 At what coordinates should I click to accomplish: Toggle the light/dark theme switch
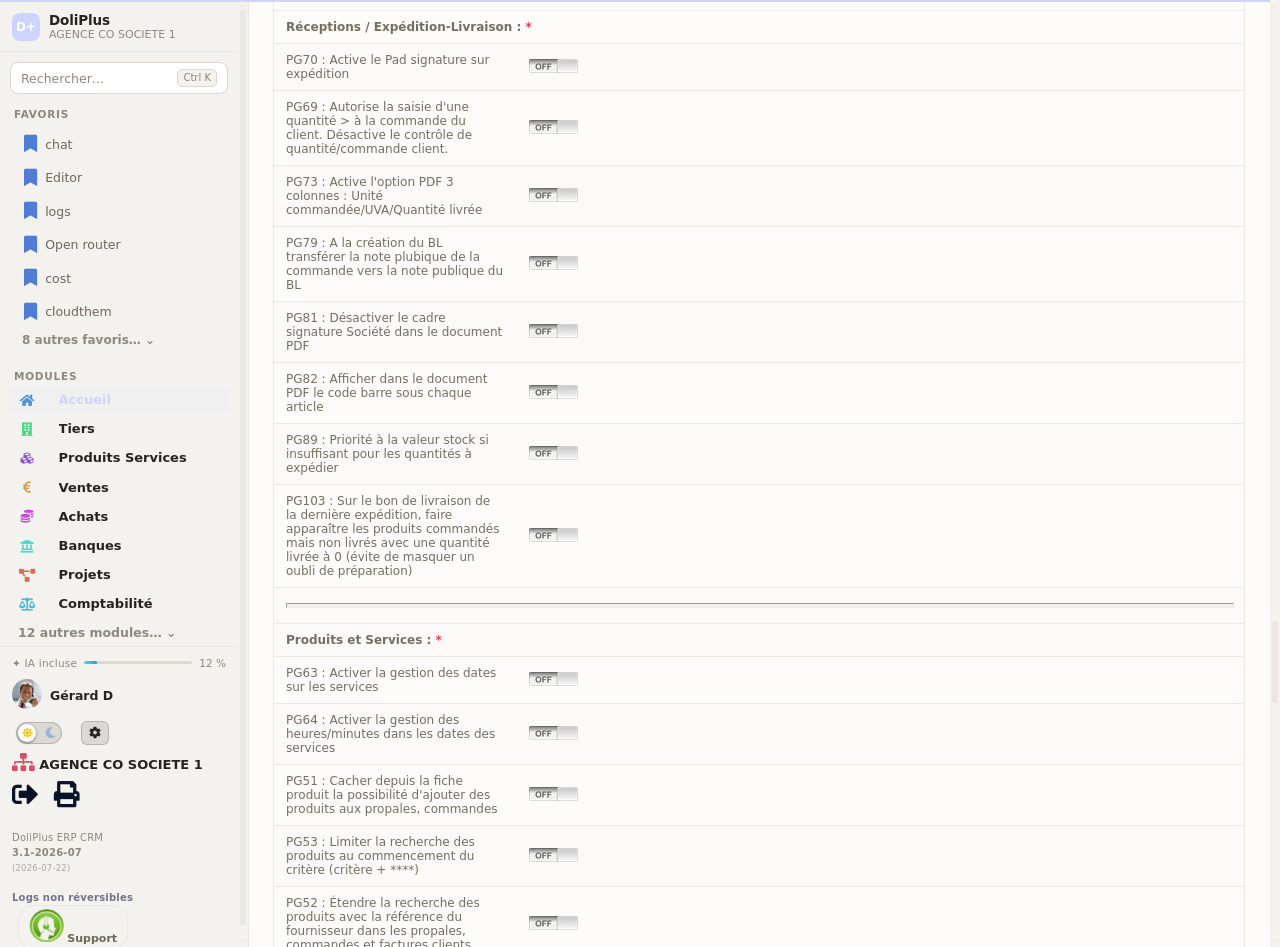39,733
